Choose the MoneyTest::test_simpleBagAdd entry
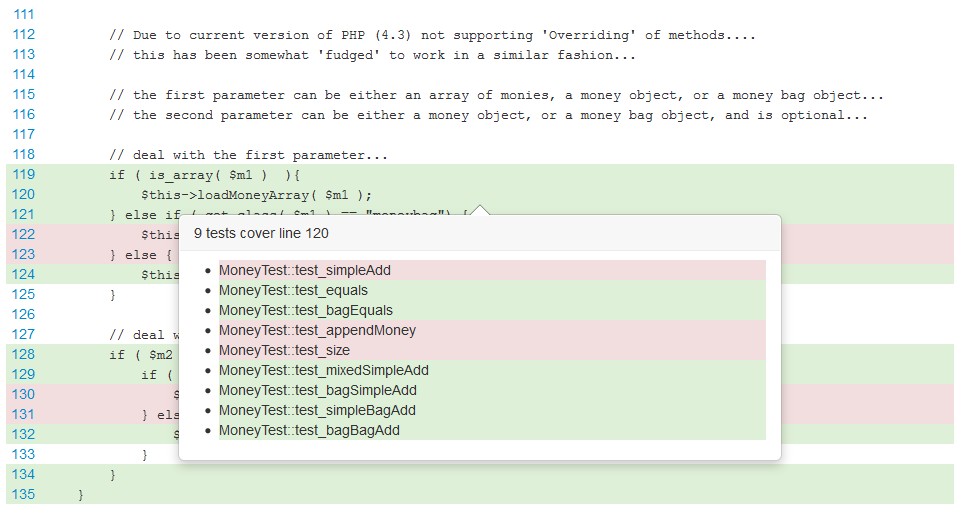Screen dimensions: 960x508 click(317, 410)
